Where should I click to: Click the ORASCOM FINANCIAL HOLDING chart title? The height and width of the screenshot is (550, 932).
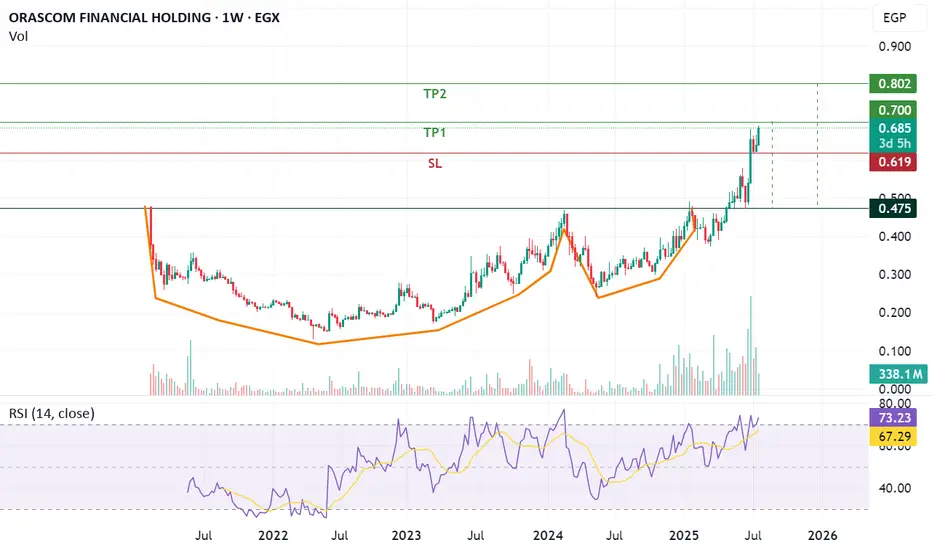144,17
